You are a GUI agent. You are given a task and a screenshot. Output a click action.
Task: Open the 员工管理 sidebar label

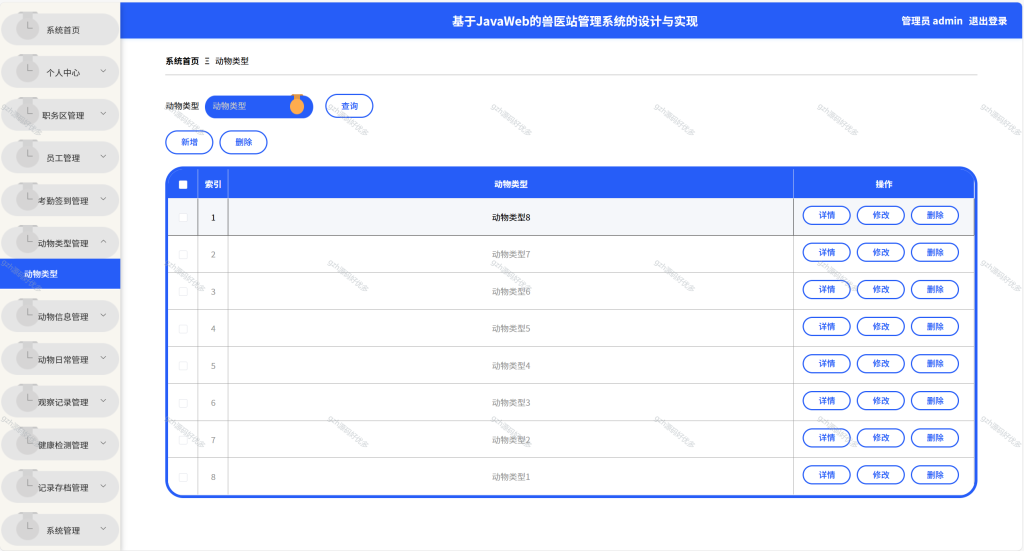pos(63,158)
